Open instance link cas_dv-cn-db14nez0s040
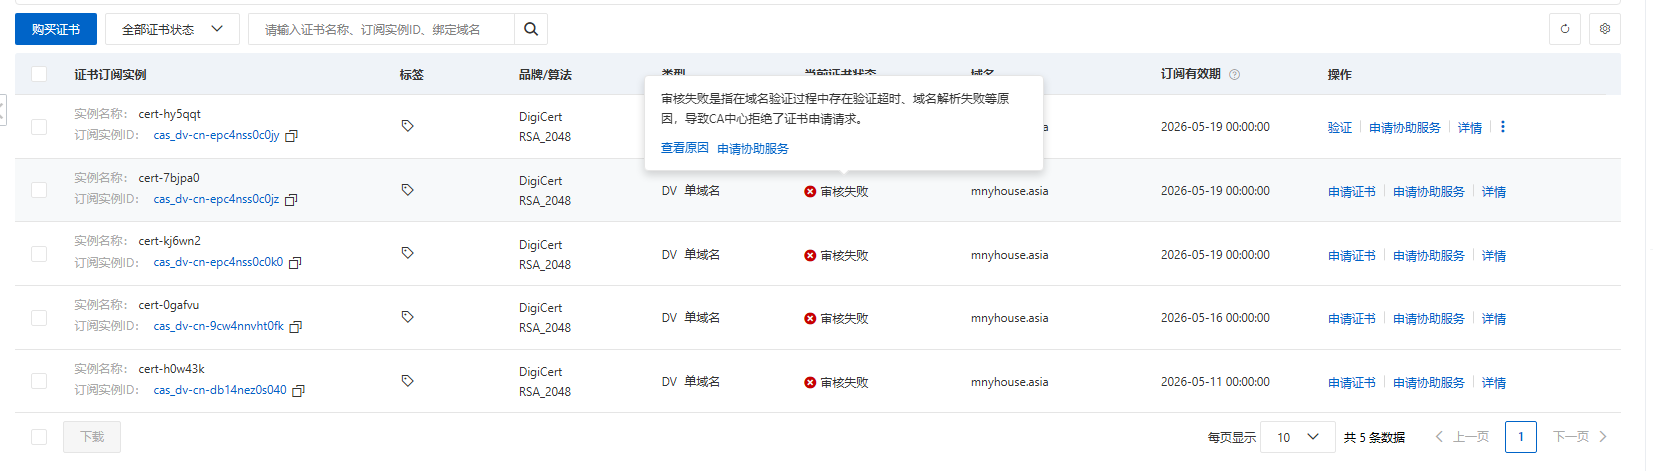Image resolution: width=1653 pixels, height=471 pixels. [x=220, y=390]
